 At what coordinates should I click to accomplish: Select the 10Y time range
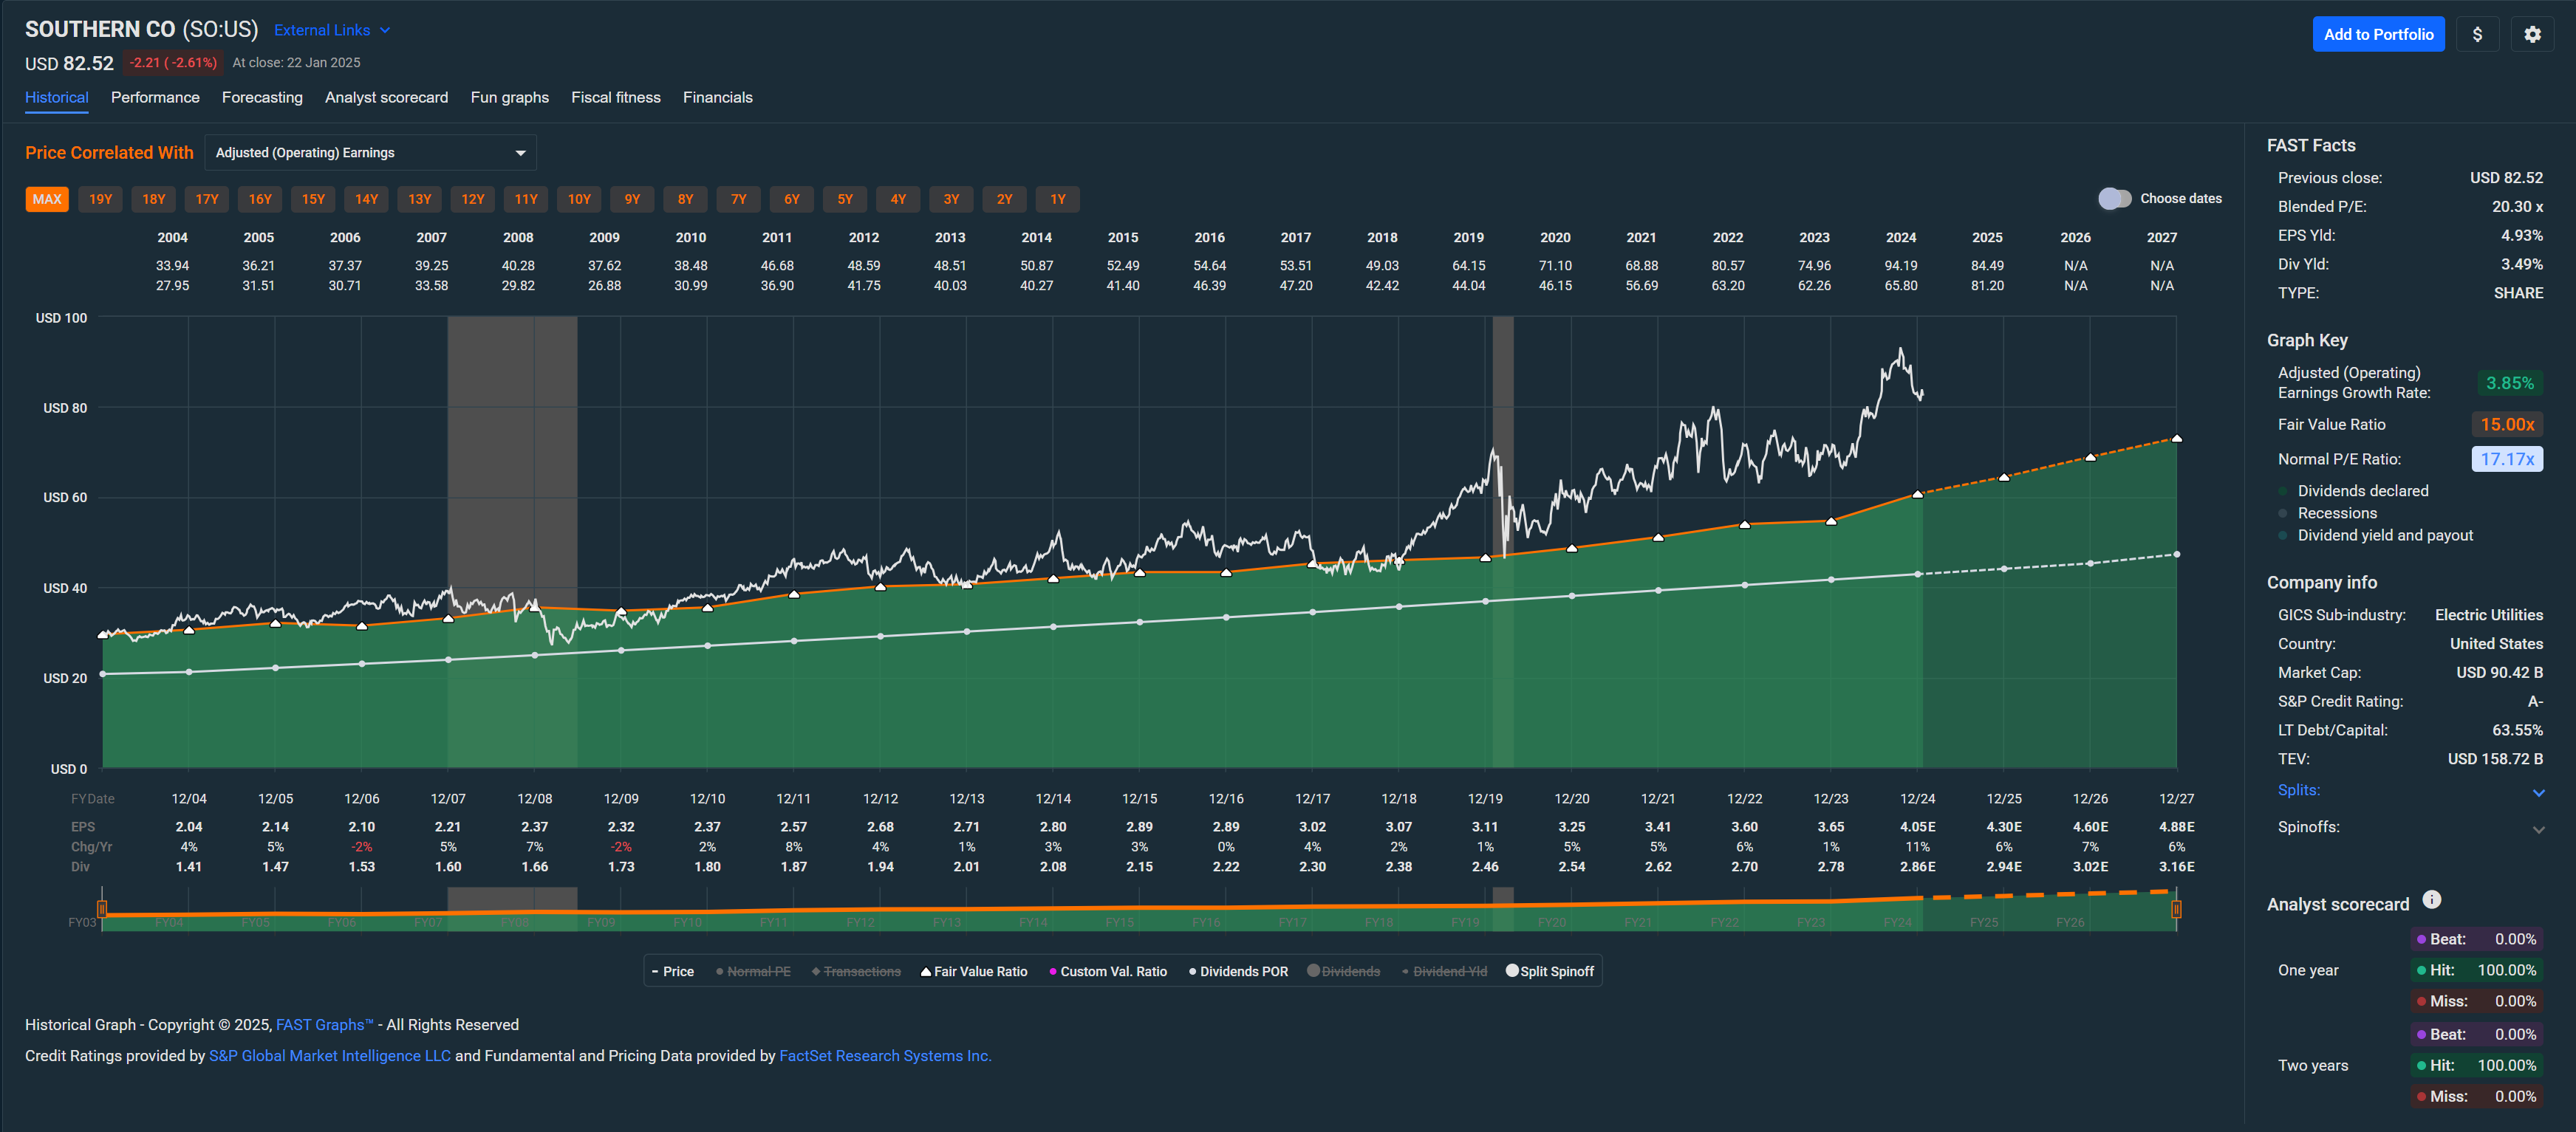(579, 199)
